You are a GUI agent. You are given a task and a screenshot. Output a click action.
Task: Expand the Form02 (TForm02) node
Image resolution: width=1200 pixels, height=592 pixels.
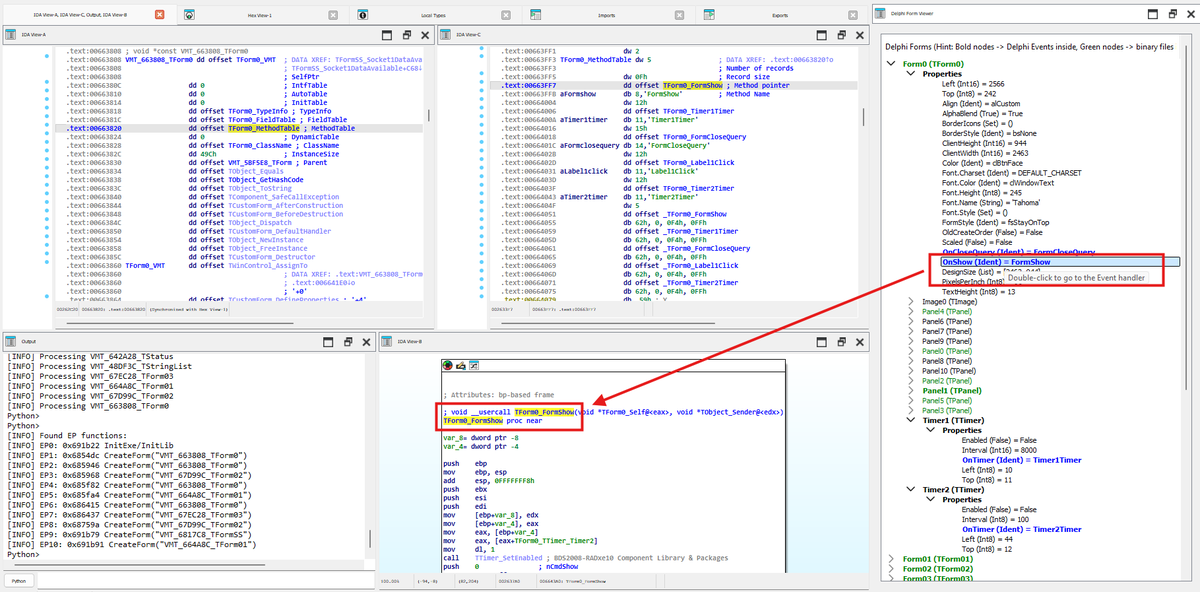pyautogui.click(x=891, y=568)
